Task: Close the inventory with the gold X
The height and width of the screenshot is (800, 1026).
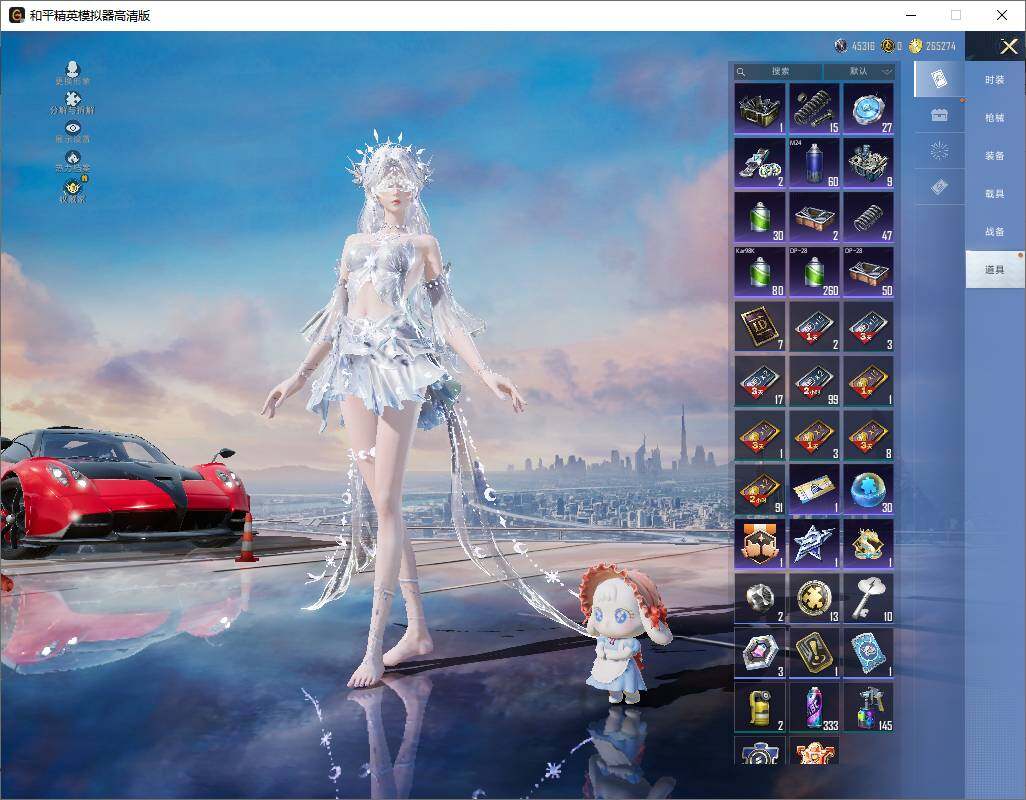Action: tap(1008, 46)
